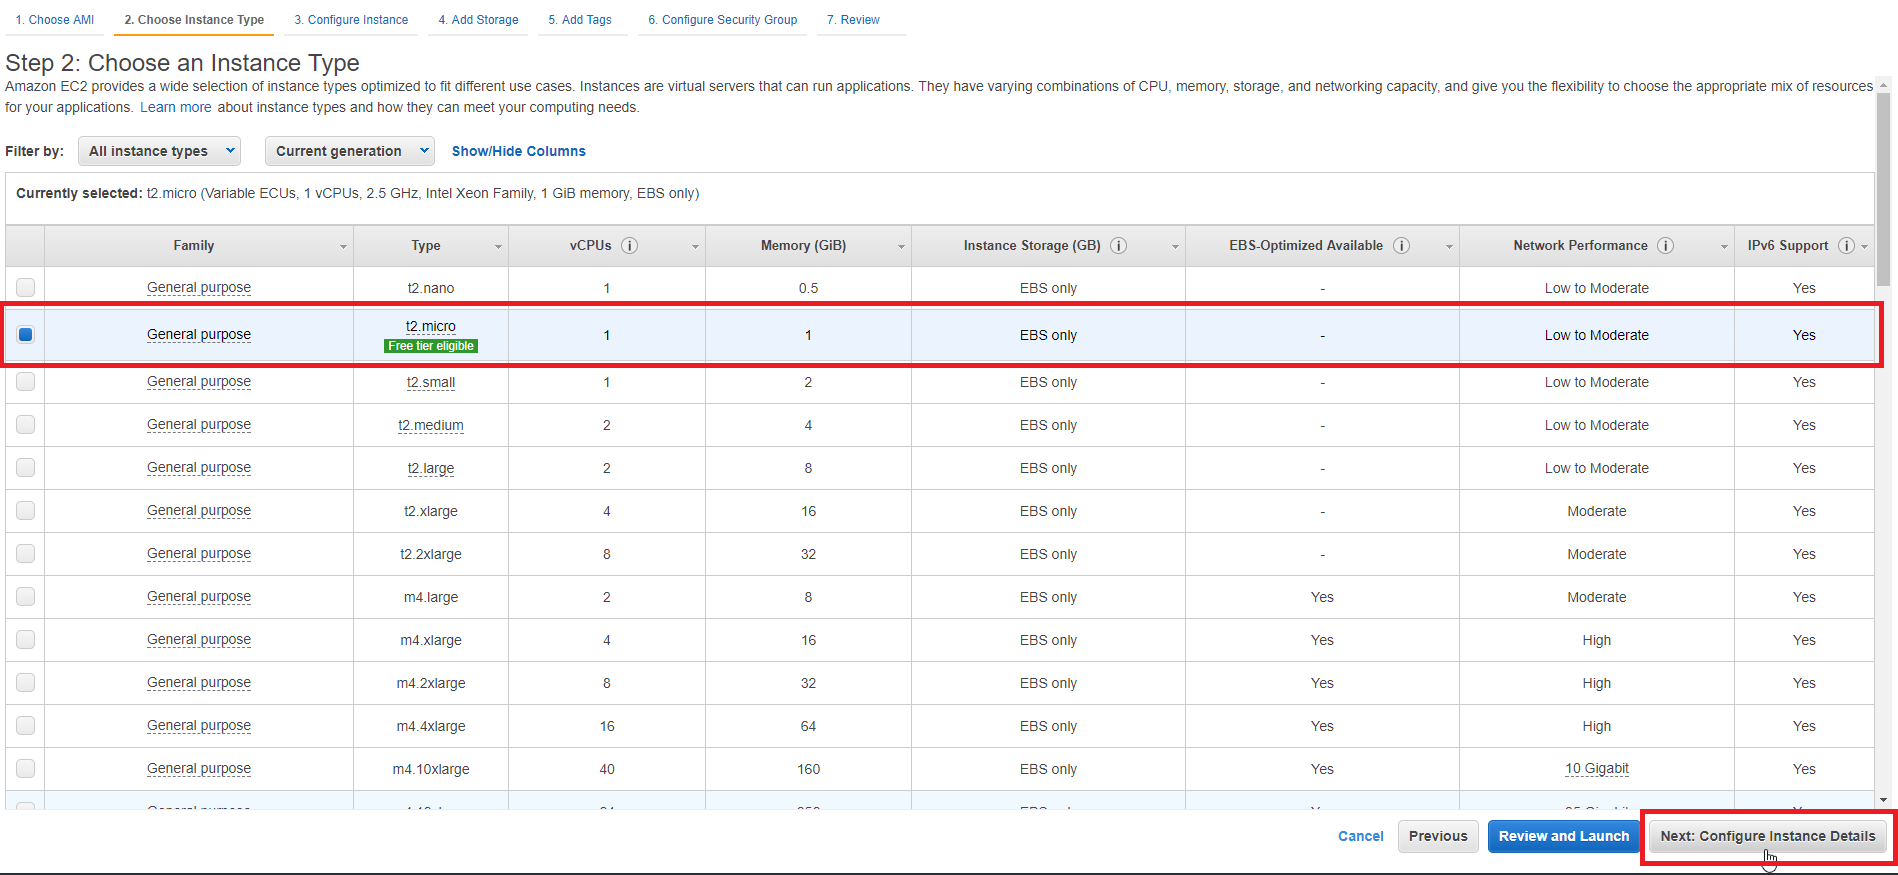Click the Cancel link
The height and width of the screenshot is (875, 1898).
click(1361, 836)
